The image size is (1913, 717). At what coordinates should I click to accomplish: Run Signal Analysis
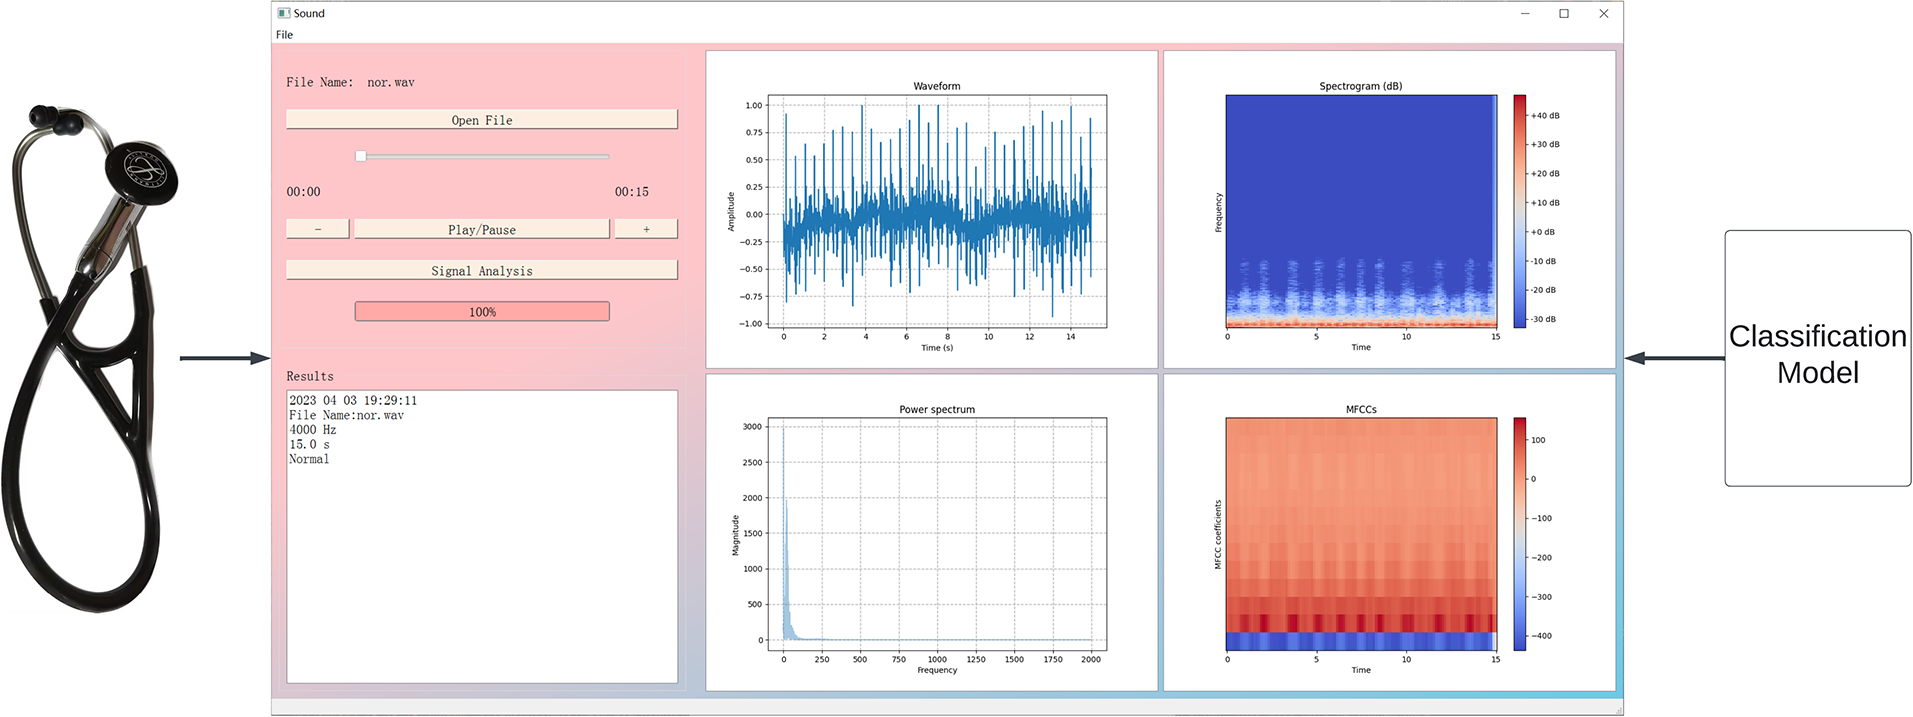[481, 271]
